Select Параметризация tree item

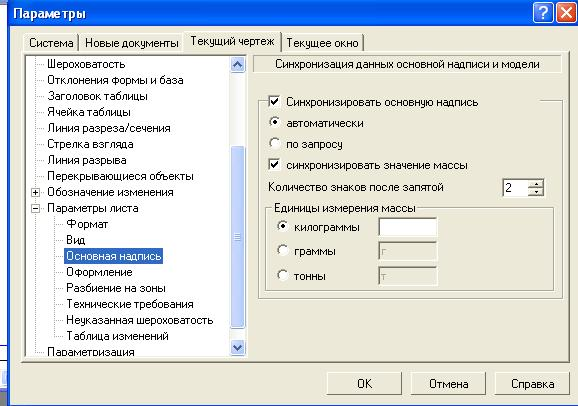tap(91, 351)
